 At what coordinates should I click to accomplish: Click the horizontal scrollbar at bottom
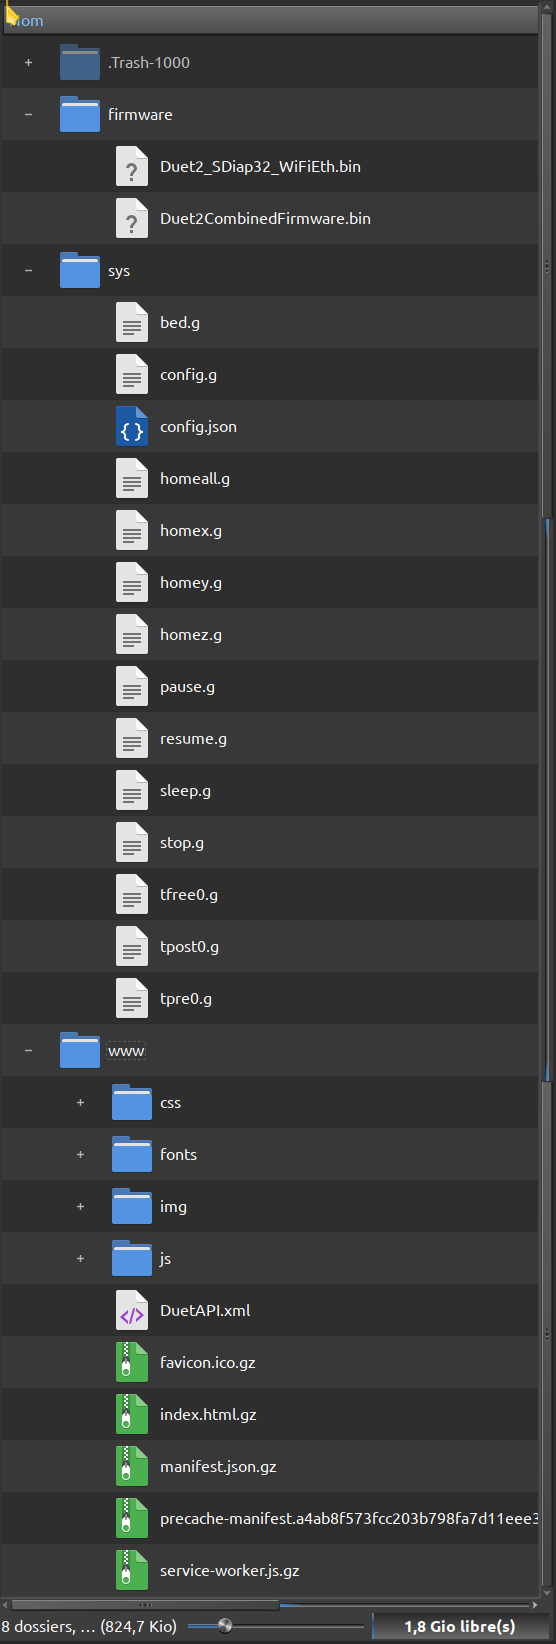[270, 1604]
